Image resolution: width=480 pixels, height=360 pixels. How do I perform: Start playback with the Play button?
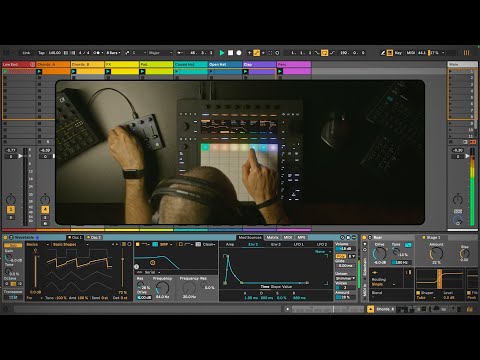(222, 53)
